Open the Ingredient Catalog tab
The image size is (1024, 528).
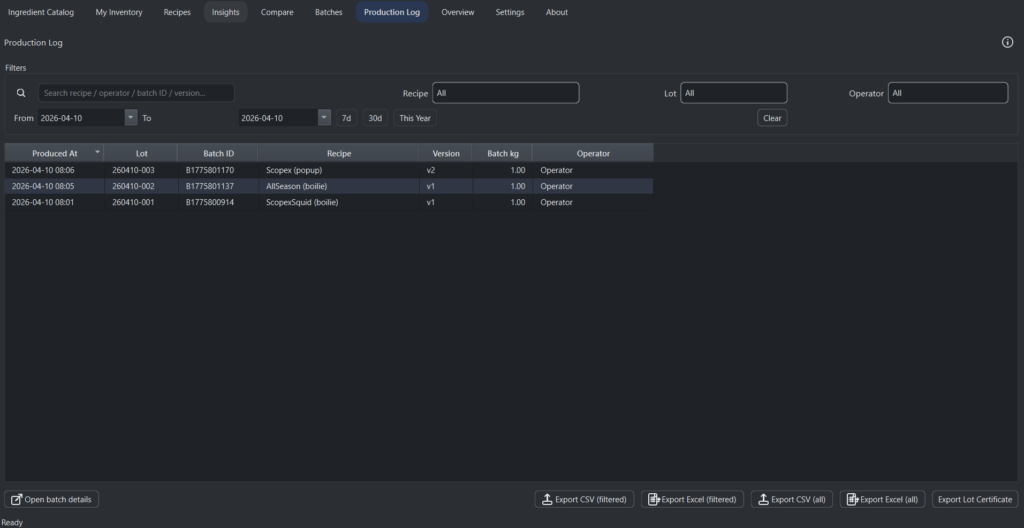point(41,12)
